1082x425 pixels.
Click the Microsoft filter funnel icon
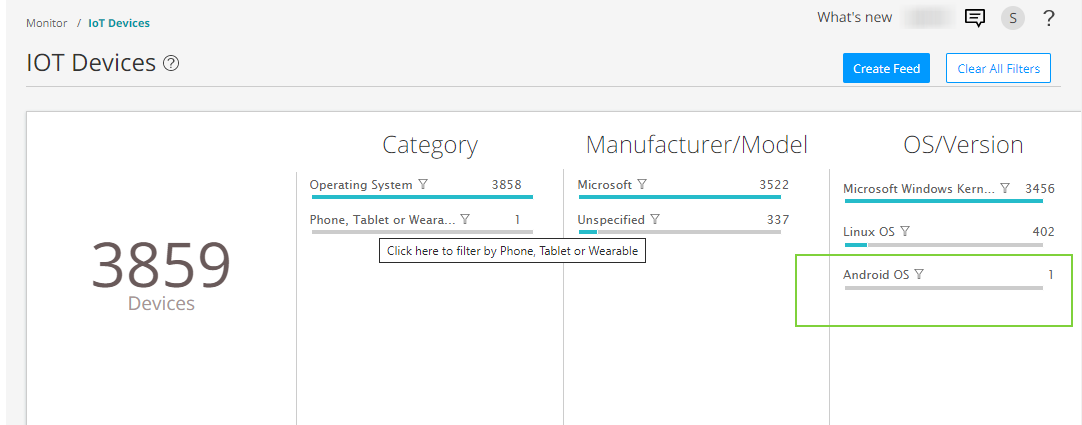642,185
